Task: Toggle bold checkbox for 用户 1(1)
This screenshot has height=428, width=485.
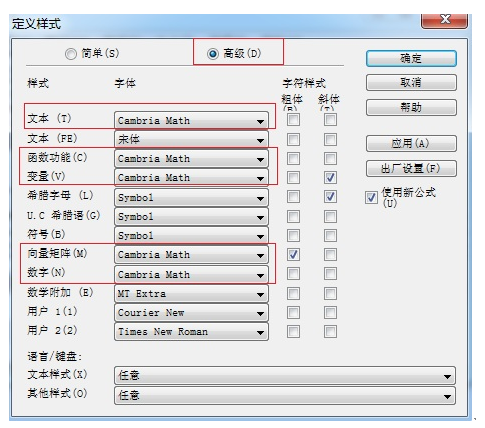Action: (293, 313)
